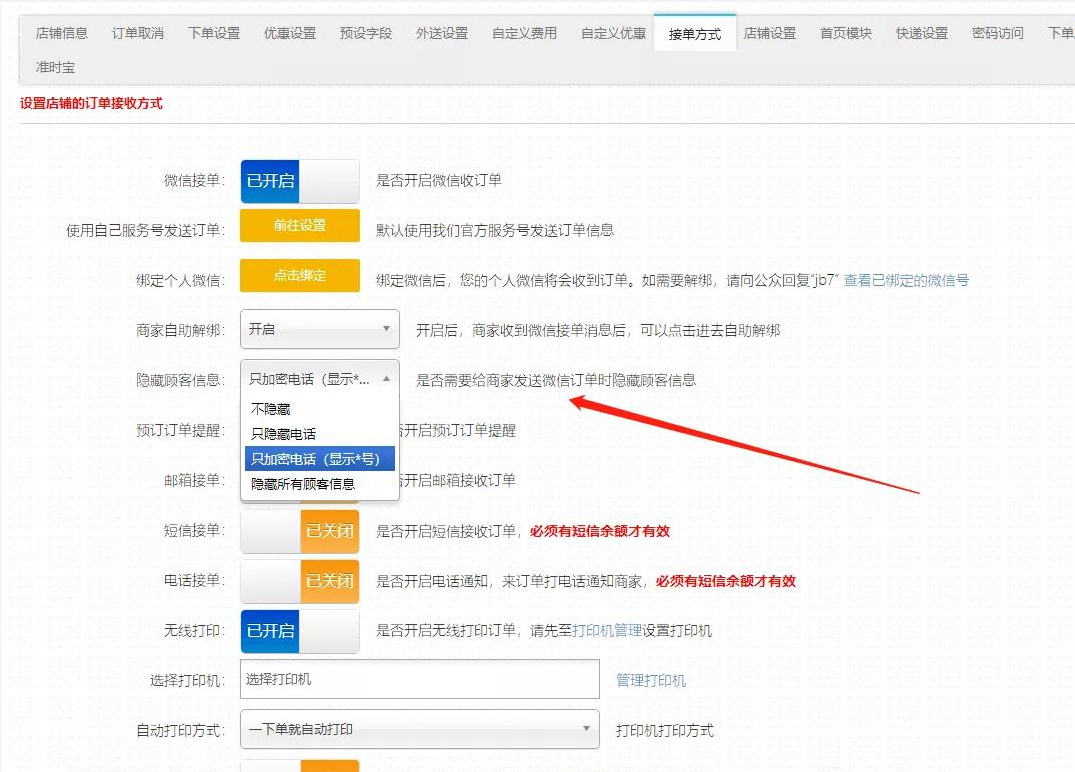Switch to the 下单设置 tab
The width and height of the screenshot is (1075, 772).
click(212, 32)
